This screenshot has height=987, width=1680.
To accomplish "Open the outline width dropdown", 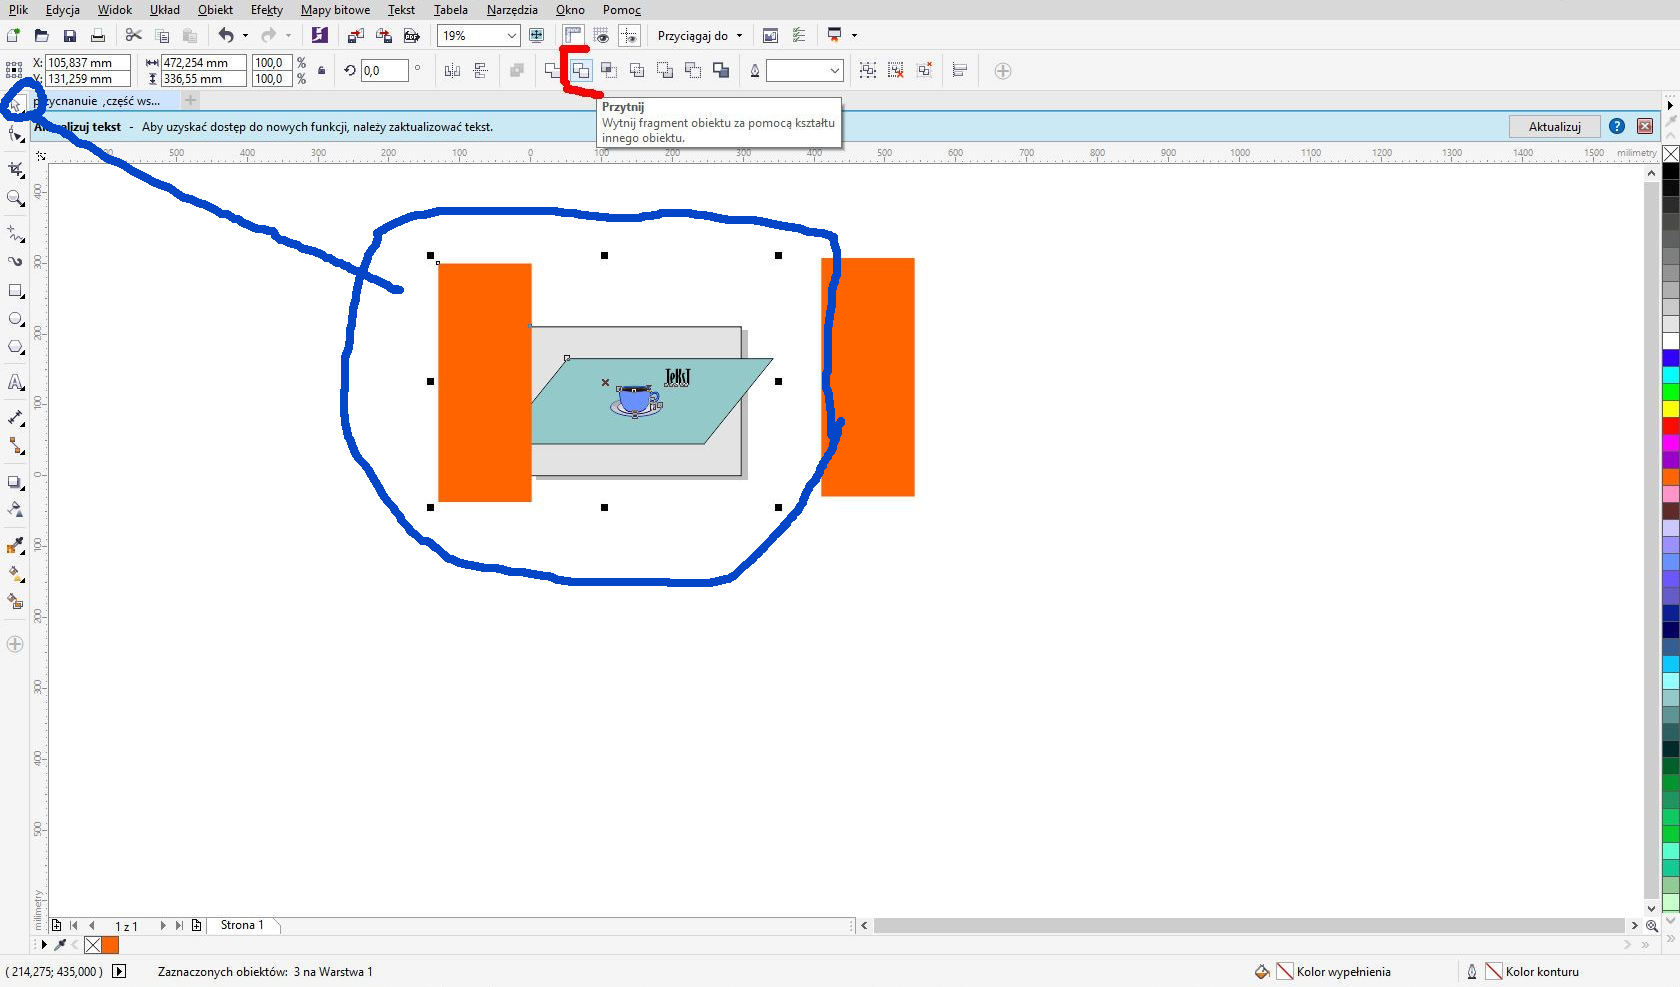I will point(834,70).
